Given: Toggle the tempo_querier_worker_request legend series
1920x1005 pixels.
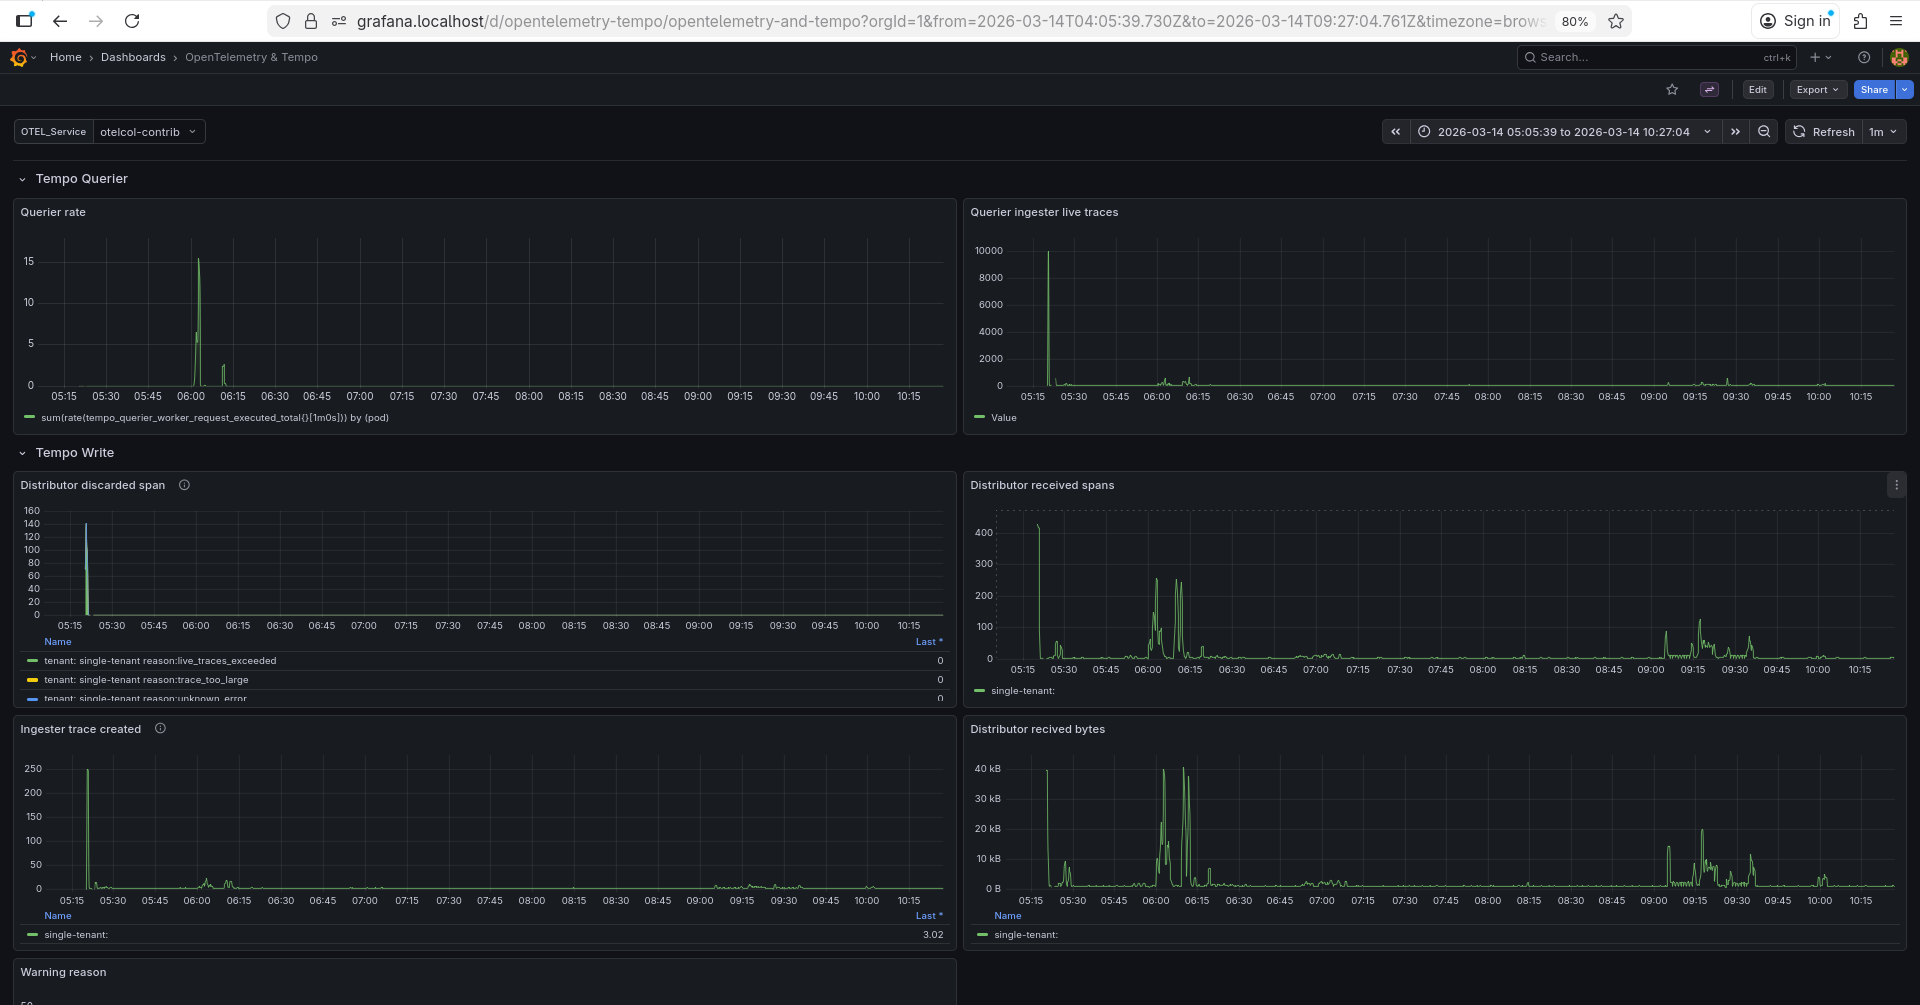Looking at the screenshot, I should [215, 418].
